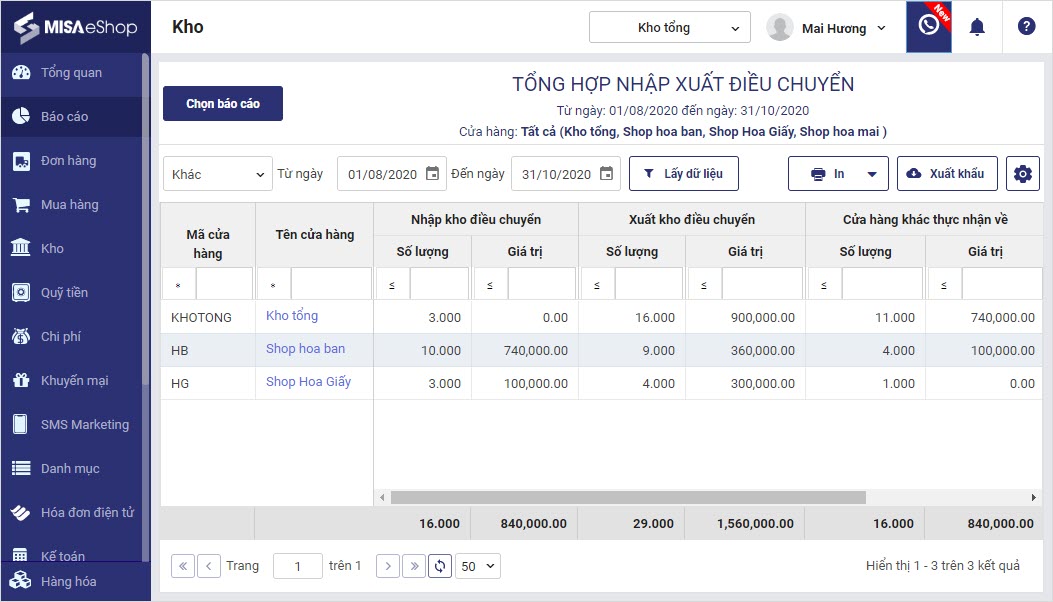Click the Lấy dữ liệu button
This screenshot has width=1053, height=602.
(x=684, y=174)
